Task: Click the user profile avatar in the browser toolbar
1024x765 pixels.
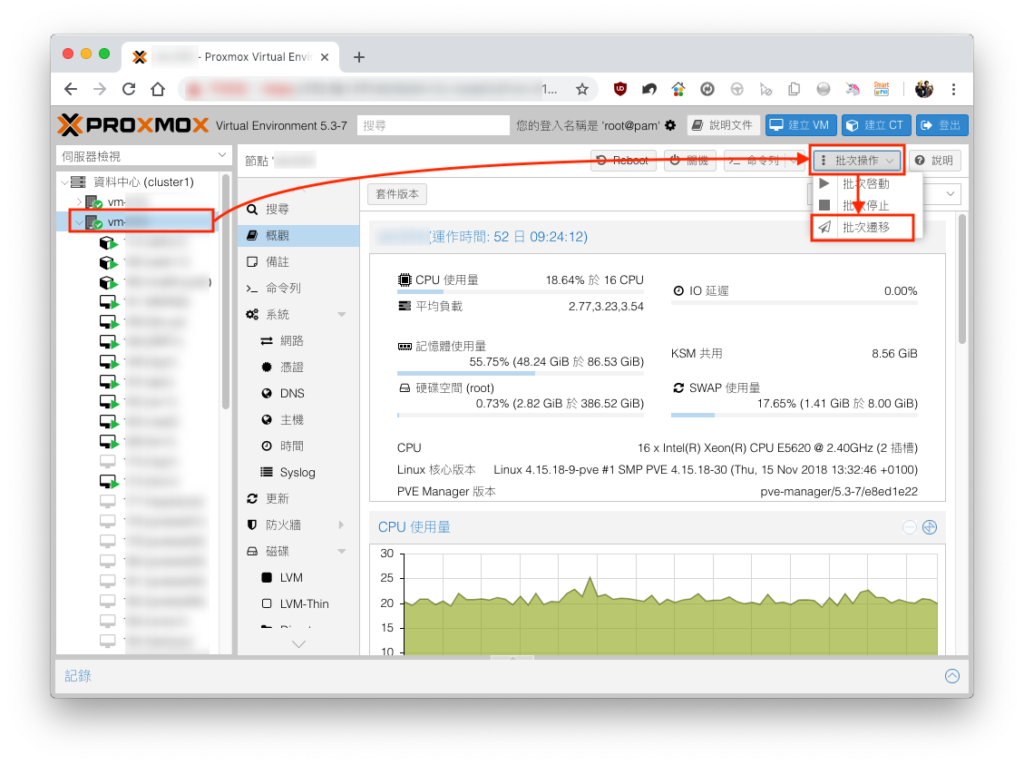Action: (923, 89)
